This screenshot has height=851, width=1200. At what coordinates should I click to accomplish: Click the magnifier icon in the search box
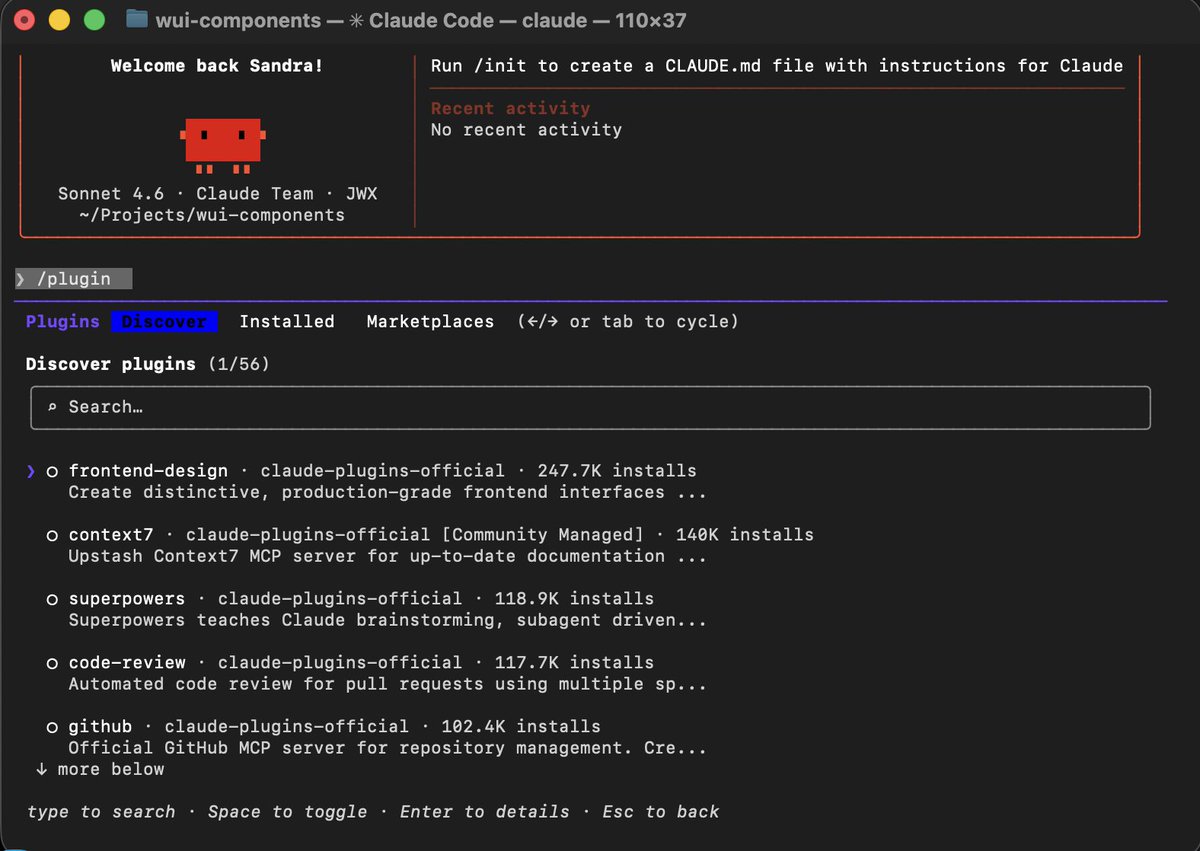51,407
